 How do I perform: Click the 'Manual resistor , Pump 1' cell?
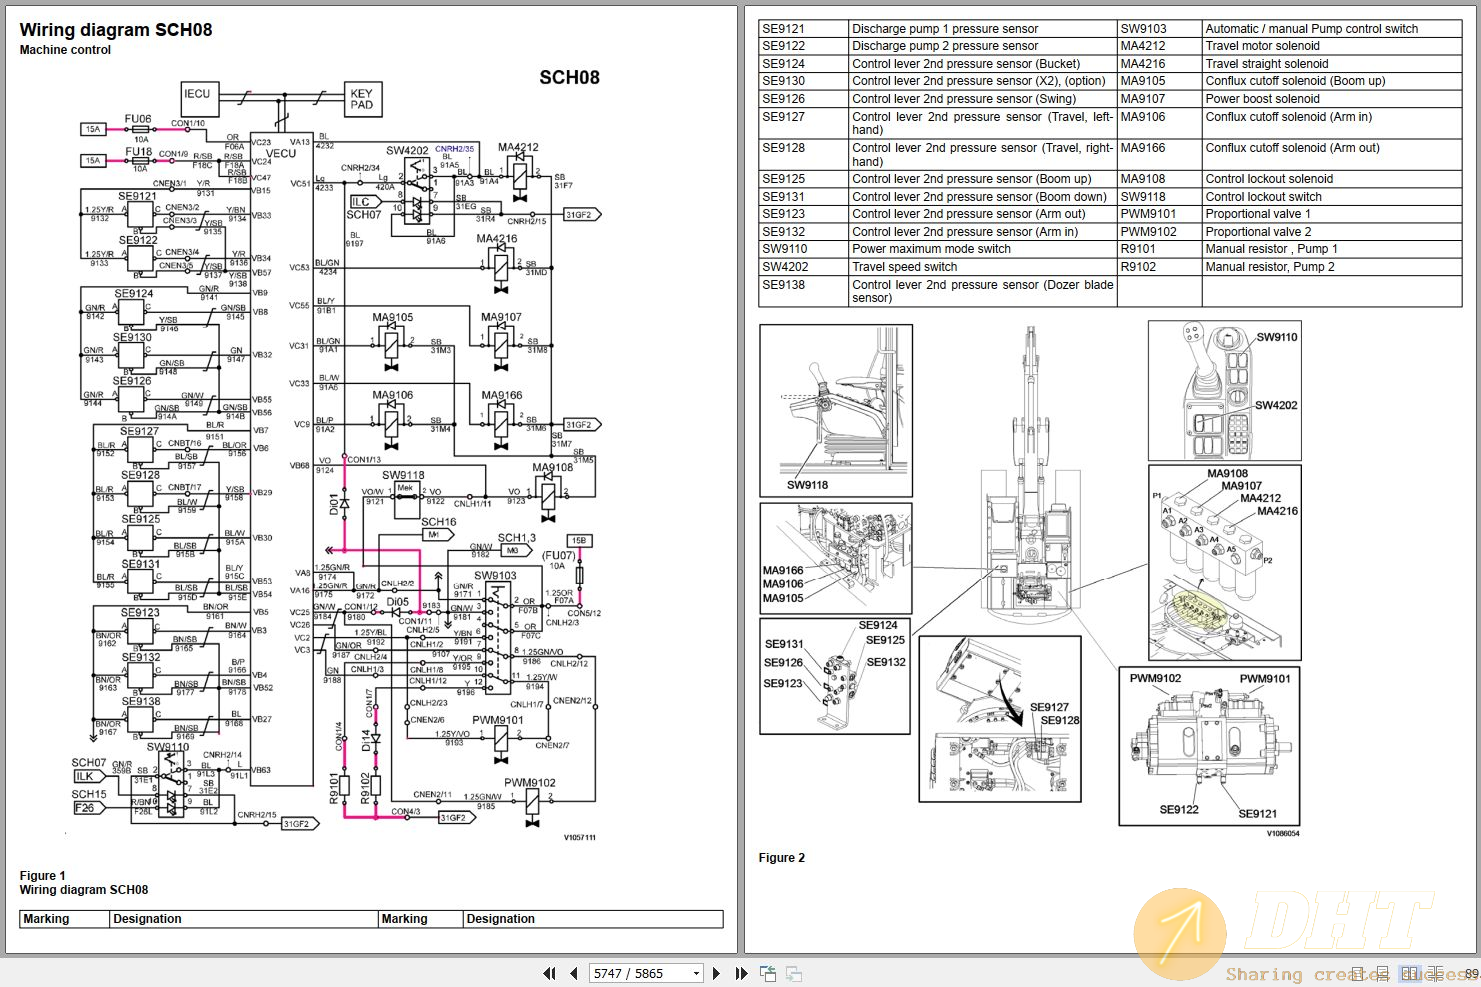1332,249
